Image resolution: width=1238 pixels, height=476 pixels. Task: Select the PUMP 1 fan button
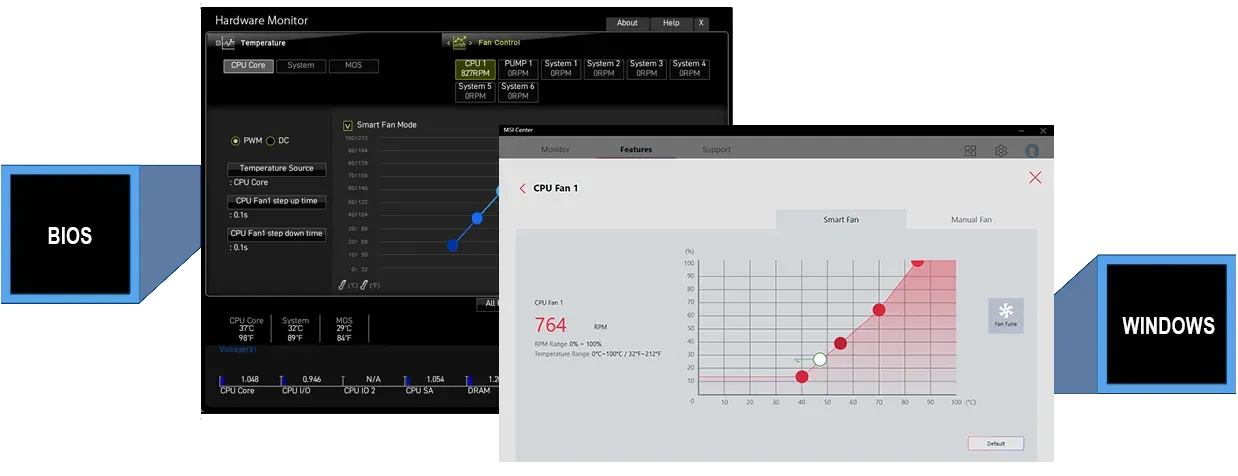518,68
